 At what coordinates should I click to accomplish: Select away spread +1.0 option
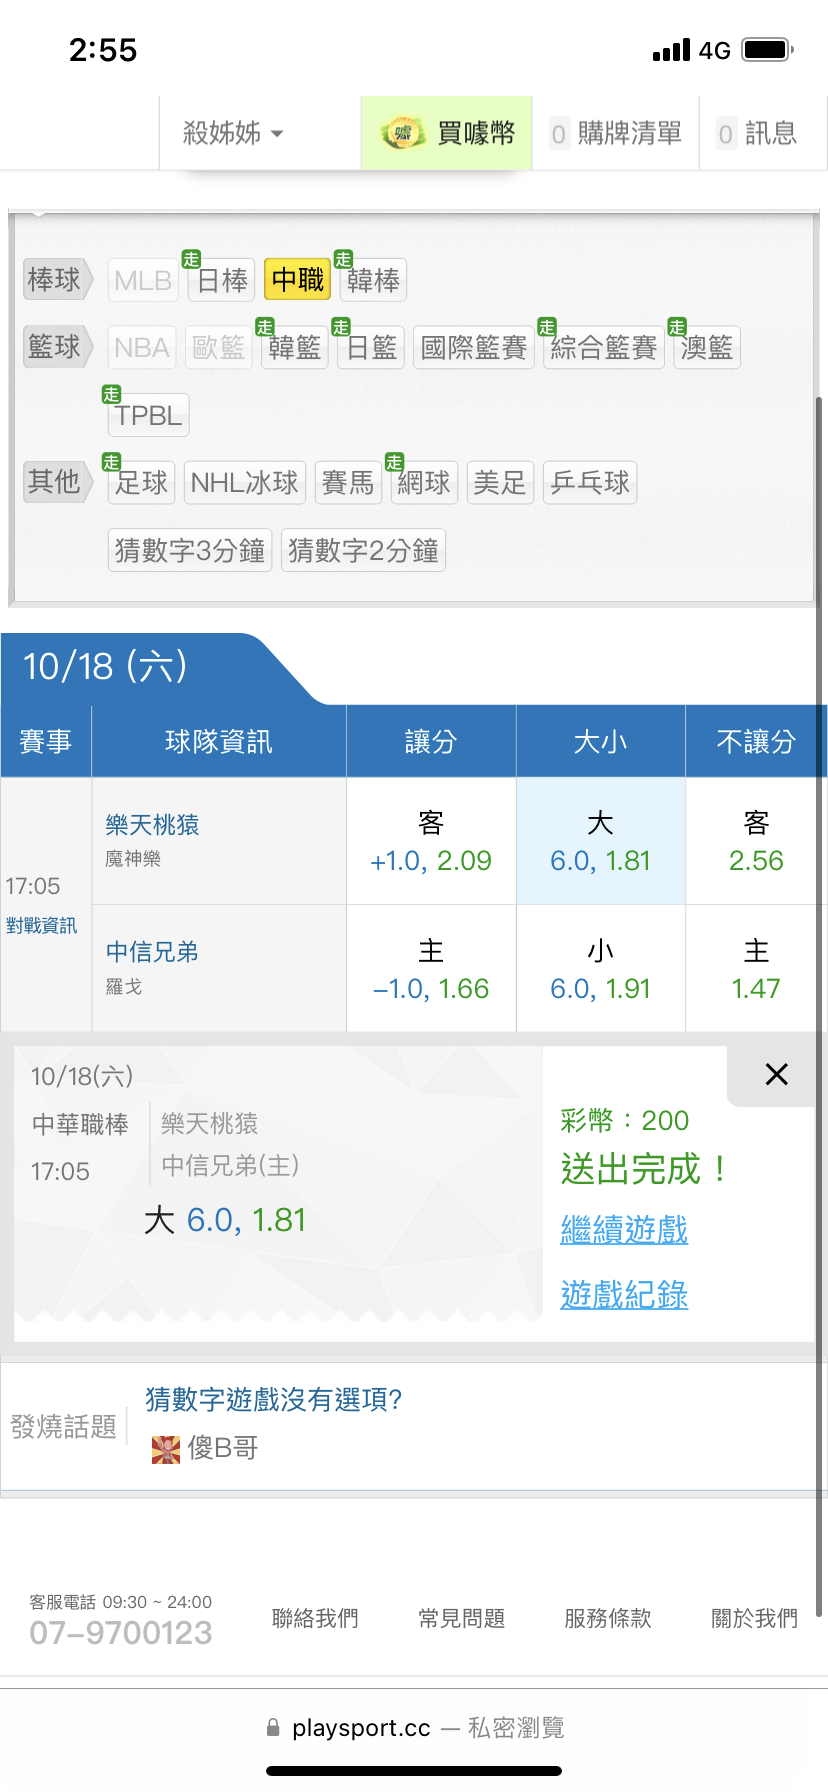[431, 842]
